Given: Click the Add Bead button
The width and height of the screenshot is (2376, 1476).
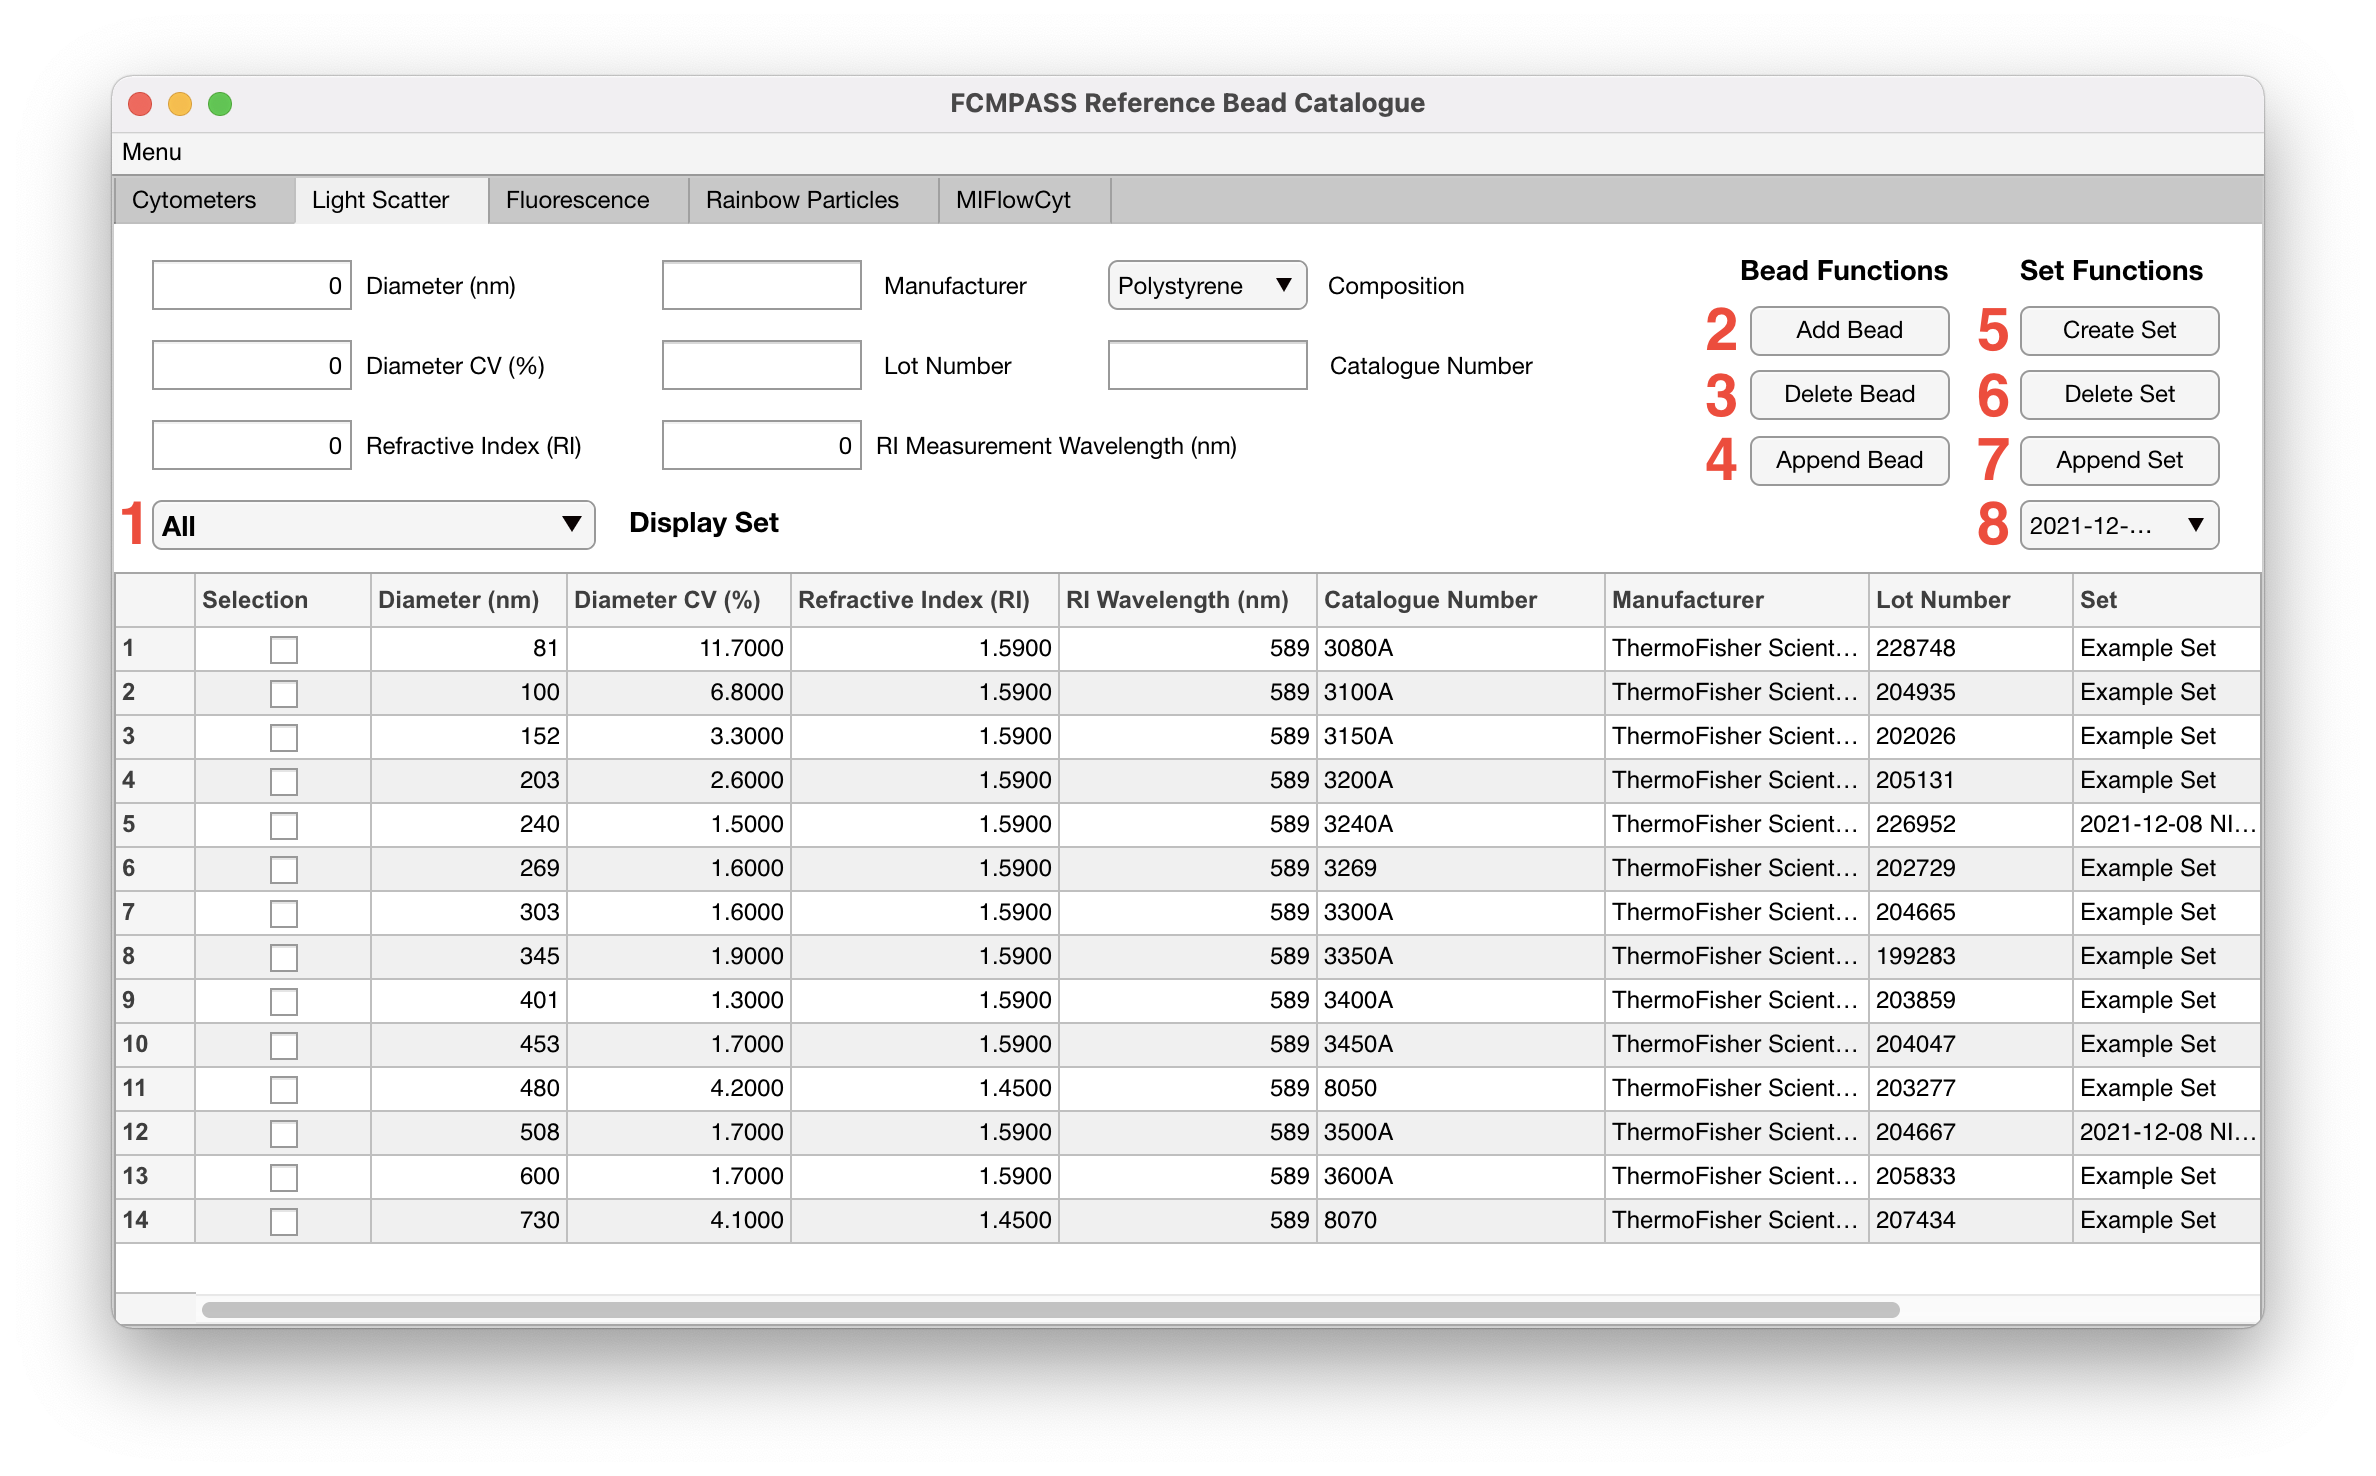Looking at the screenshot, I should click(x=1848, y=330).
